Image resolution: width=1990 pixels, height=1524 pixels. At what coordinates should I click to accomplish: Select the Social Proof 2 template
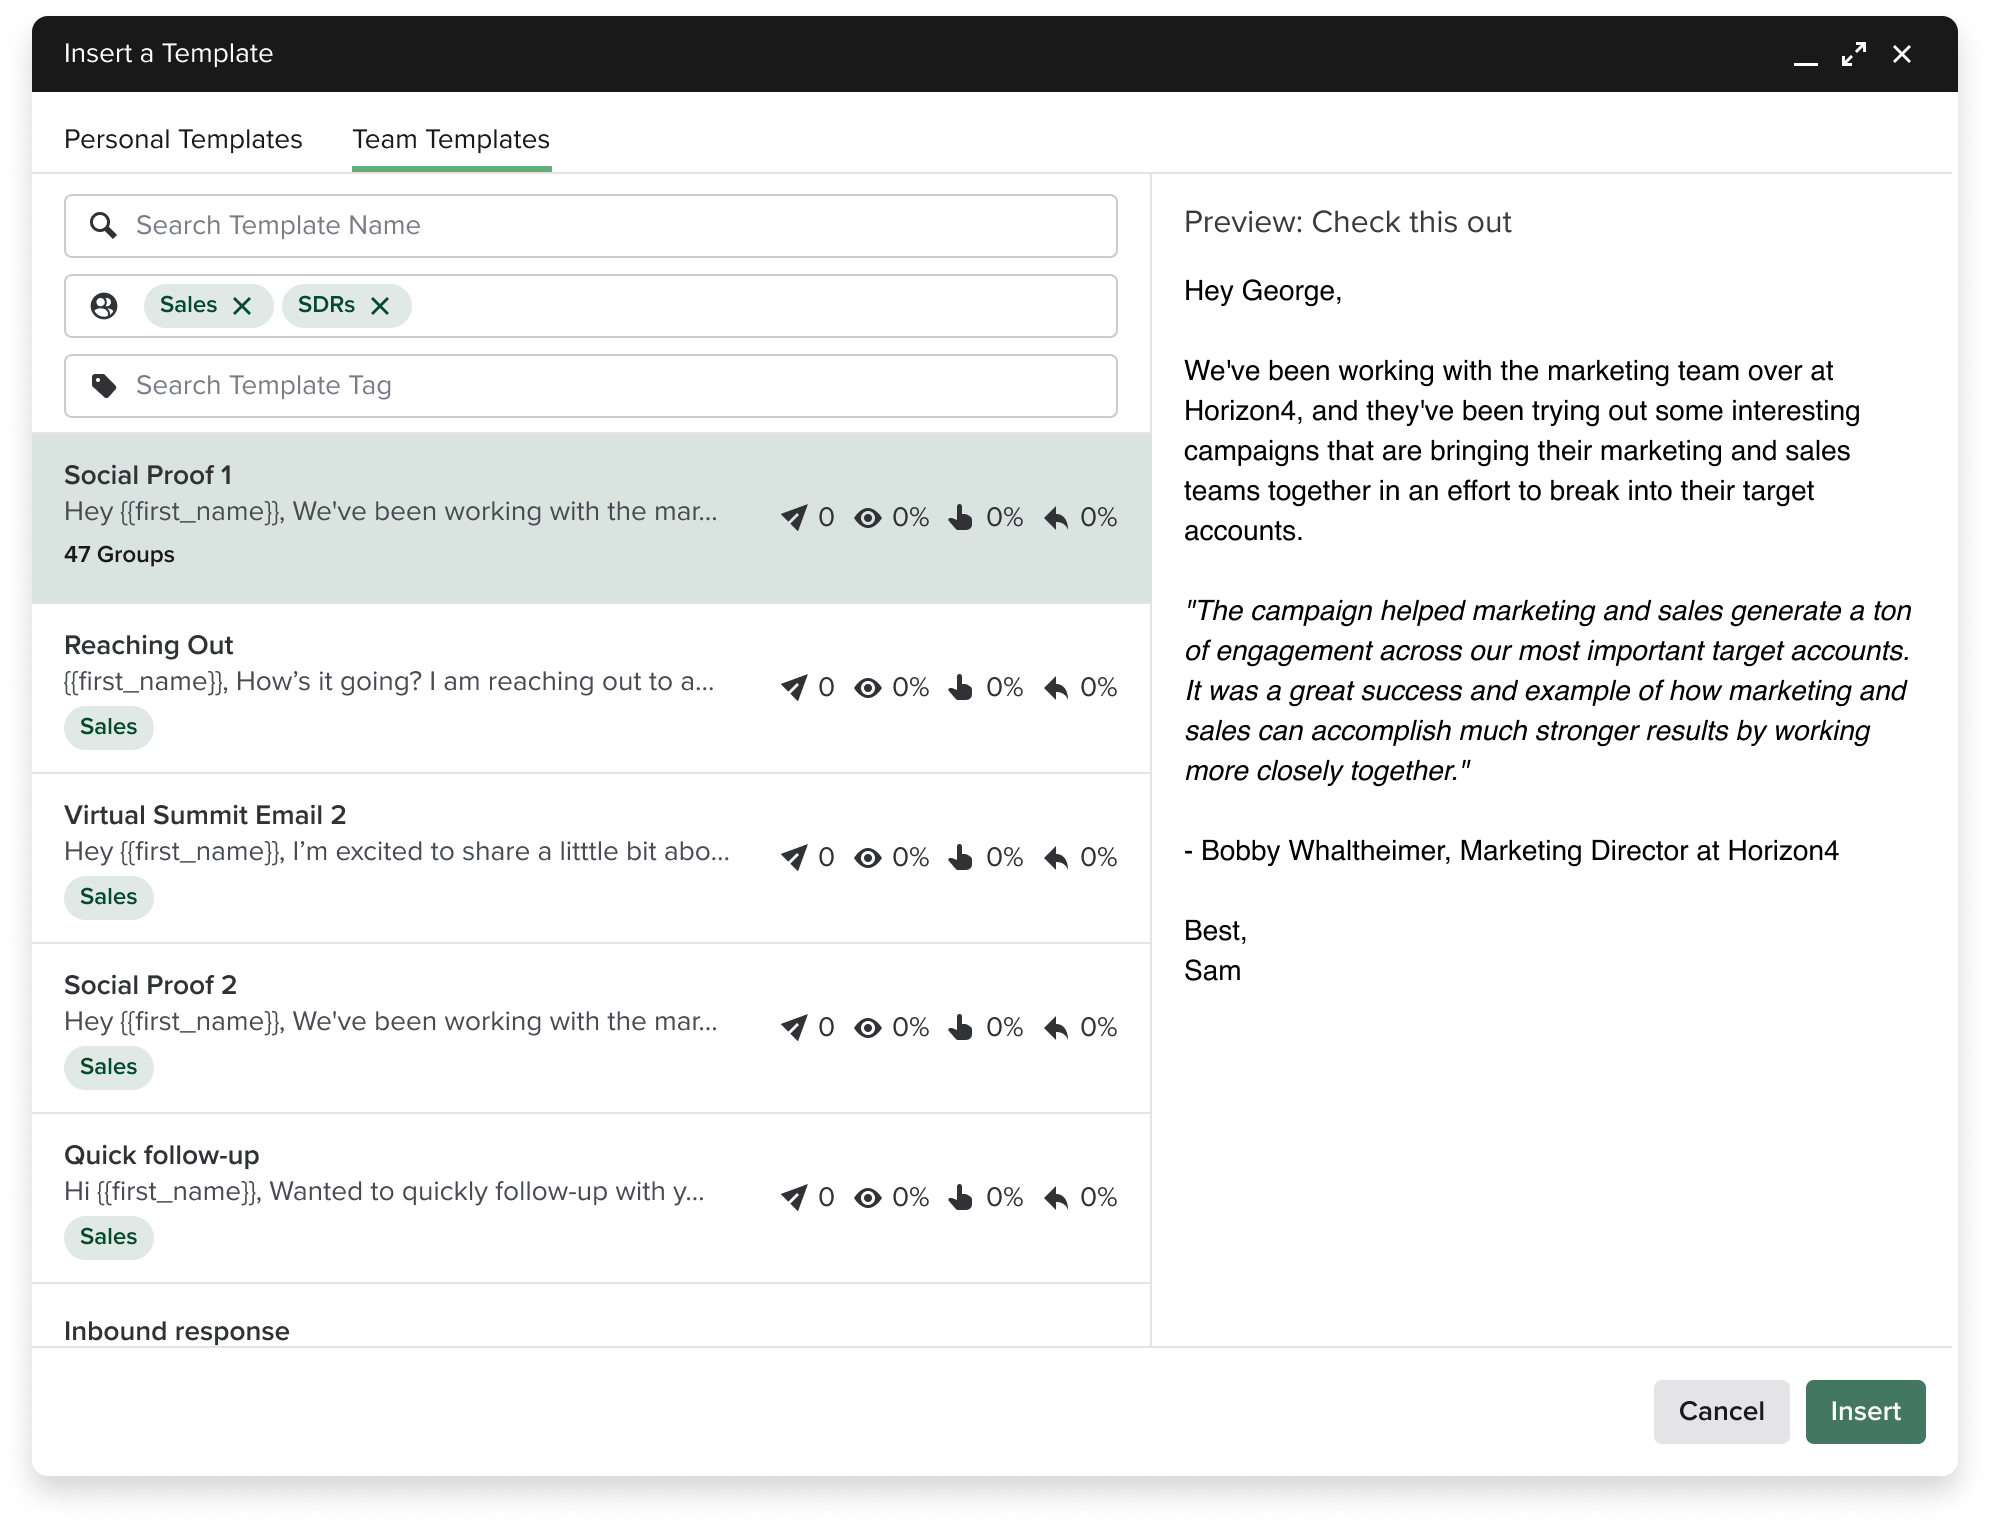click(400, 1020)
